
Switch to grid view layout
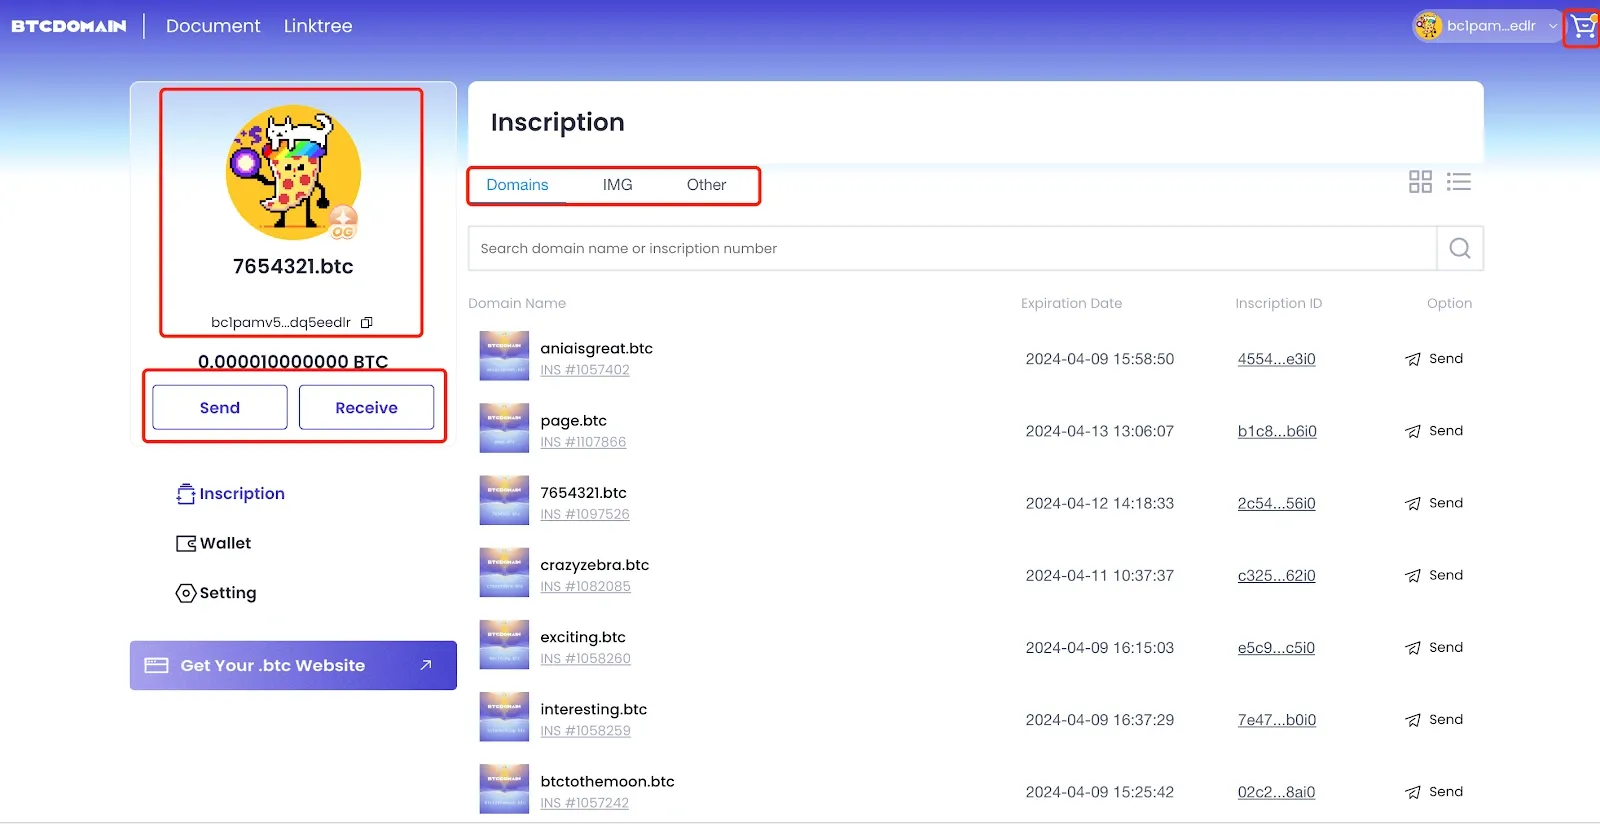point(1420,182)
